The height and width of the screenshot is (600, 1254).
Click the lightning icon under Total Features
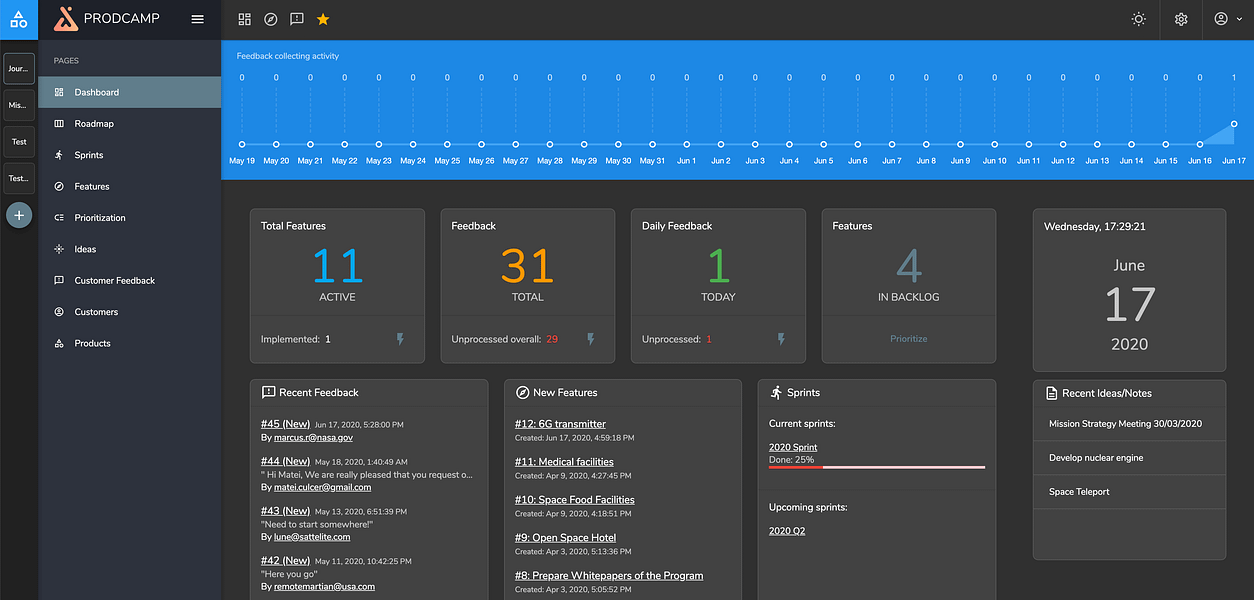point(400,339)
